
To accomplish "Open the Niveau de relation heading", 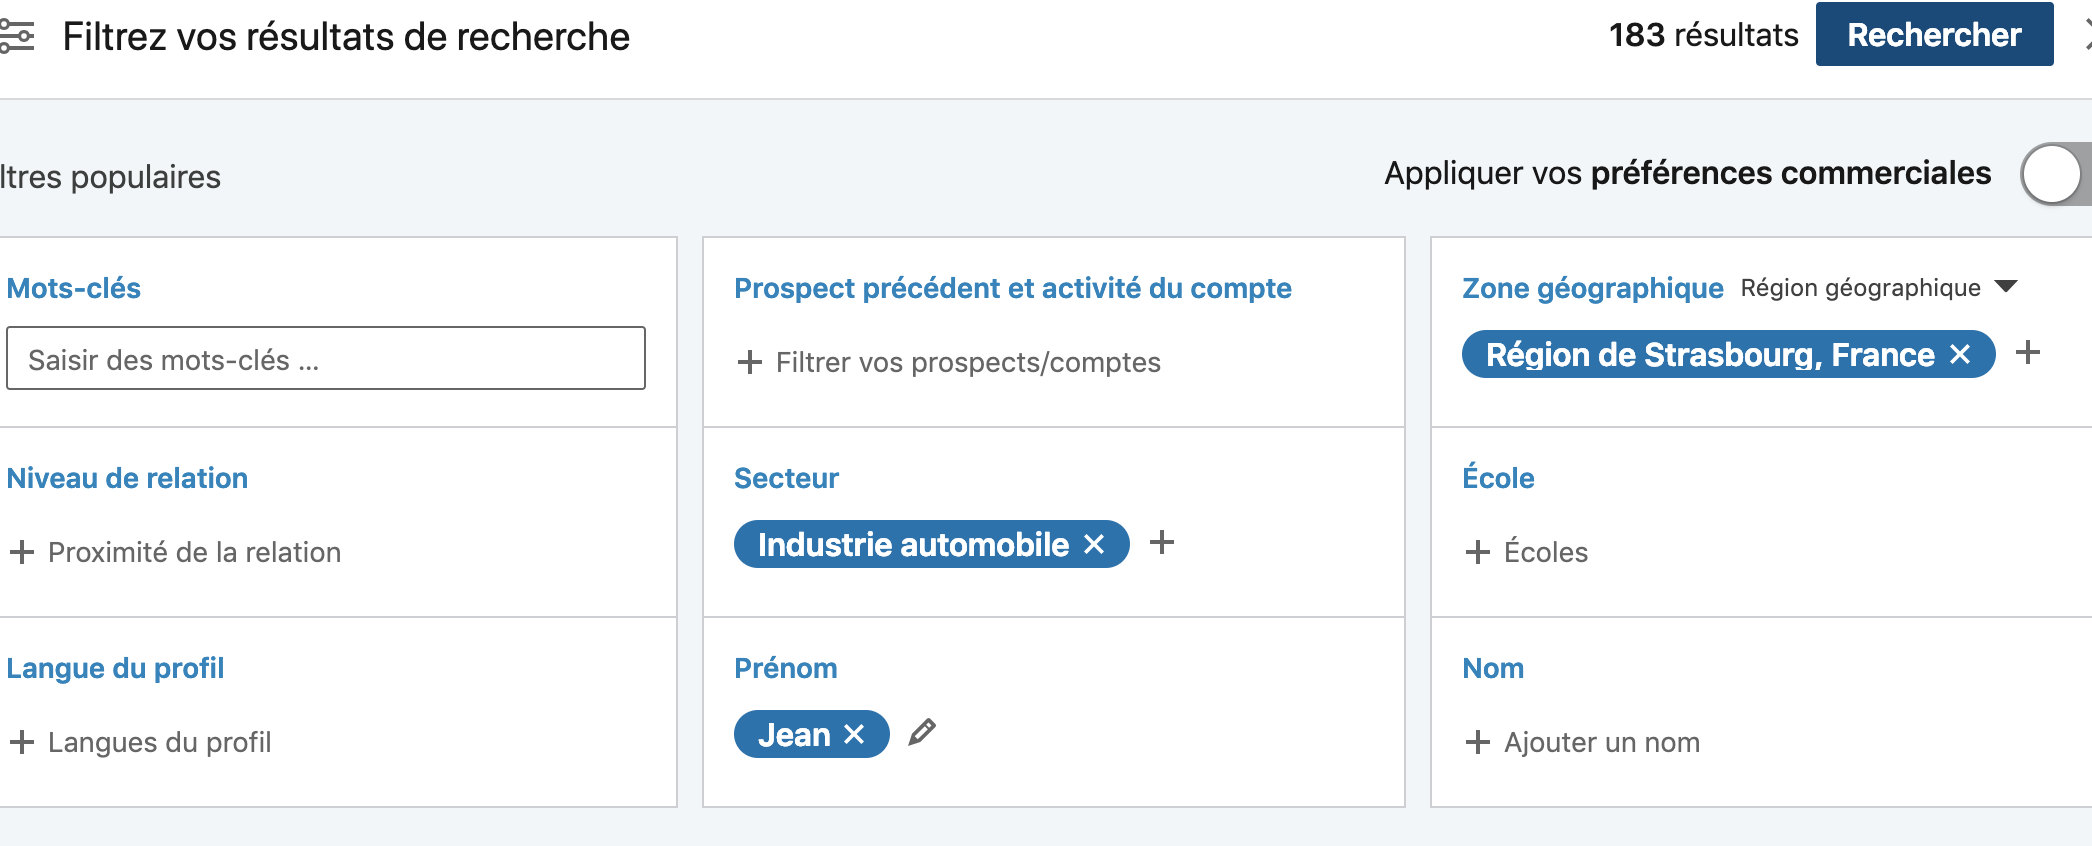I will pyautogui.click(x=127, y=478).
